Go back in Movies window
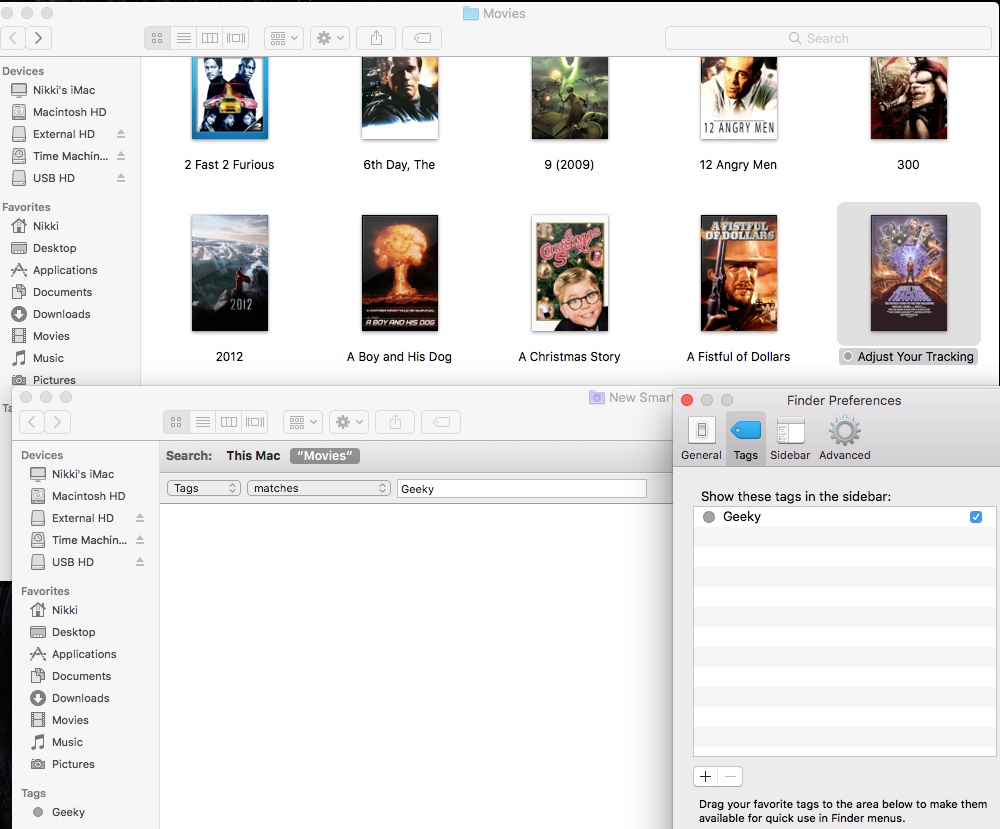The height and width of the screenshot is (829, 1000). (x=13, y=38)
